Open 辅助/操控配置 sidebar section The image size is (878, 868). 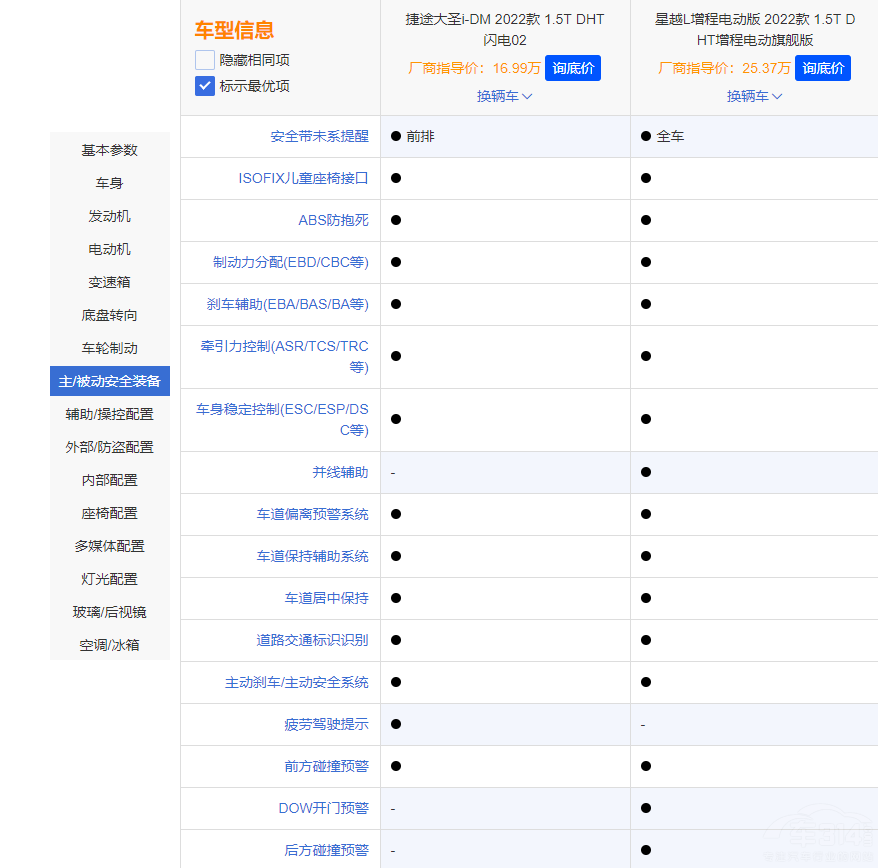pos(110,414)
